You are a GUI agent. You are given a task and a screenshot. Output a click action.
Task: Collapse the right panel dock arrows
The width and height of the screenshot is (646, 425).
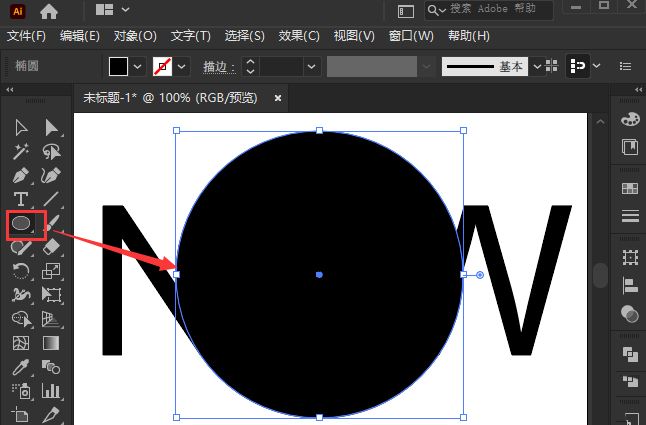[639, 89]
